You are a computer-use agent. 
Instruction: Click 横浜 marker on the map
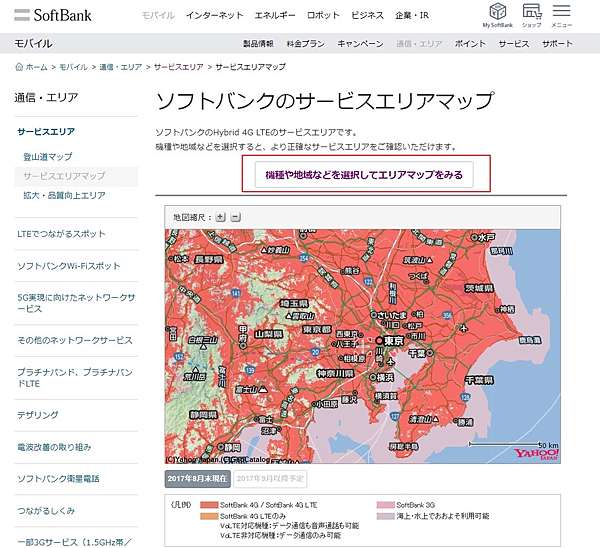[x=373, y=377]
